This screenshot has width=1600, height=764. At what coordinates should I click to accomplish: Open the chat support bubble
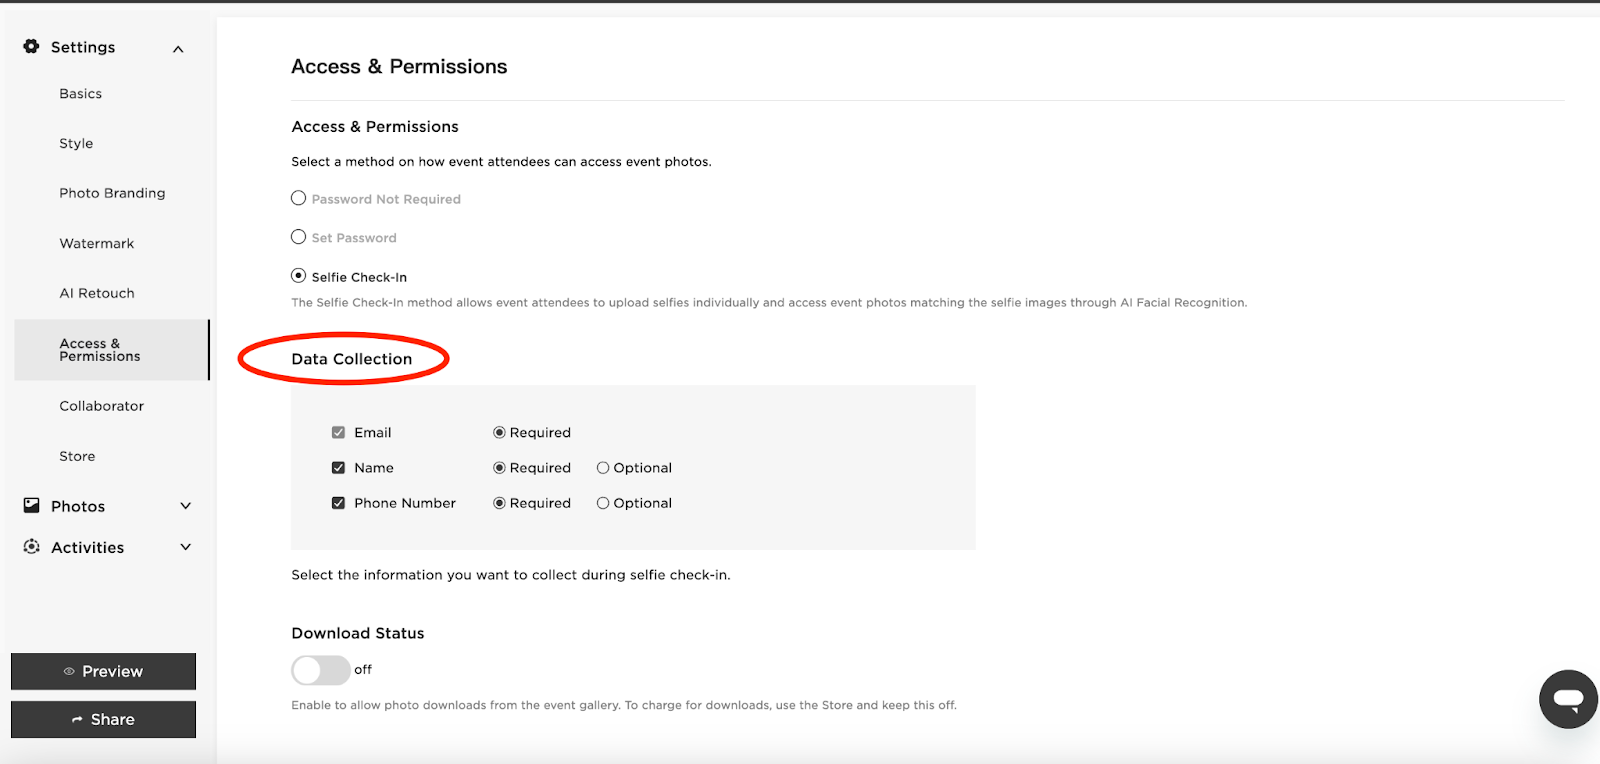coord(1567,699)
